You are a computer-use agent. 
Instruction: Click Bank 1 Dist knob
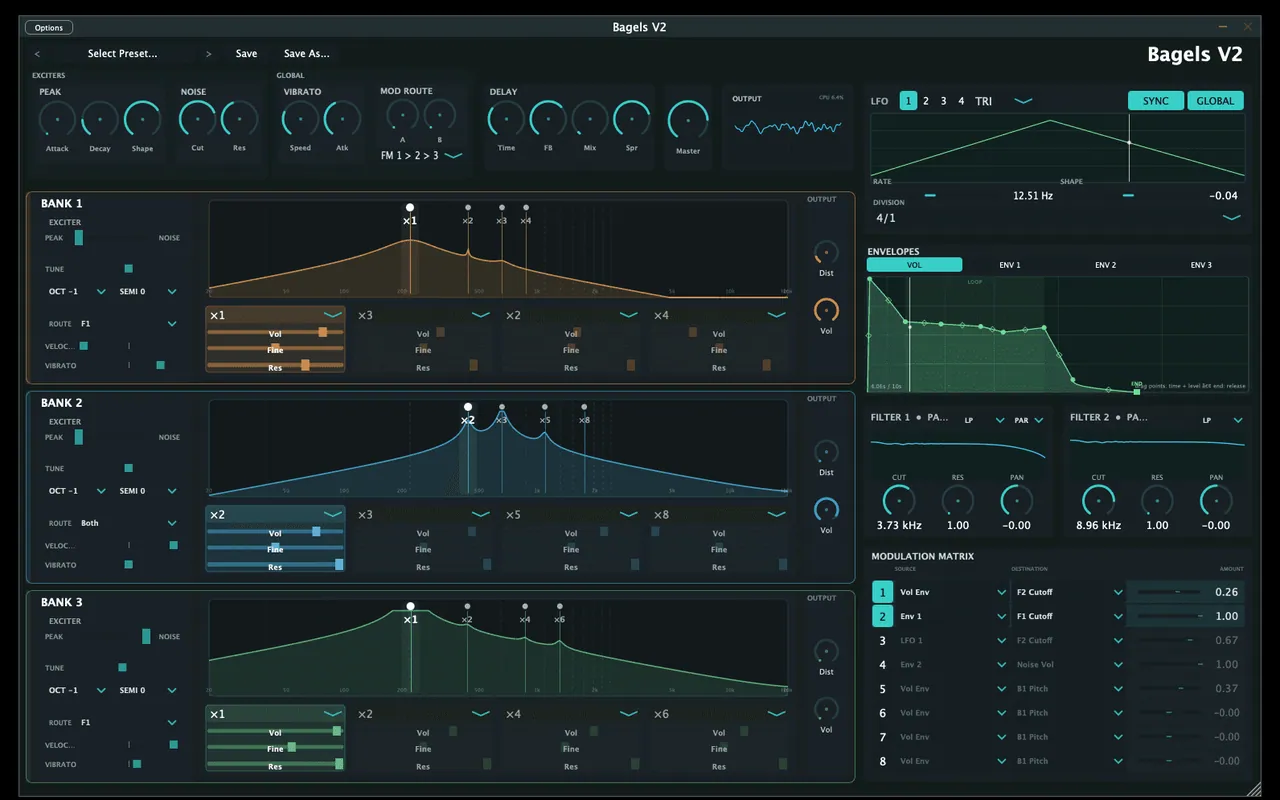pyautogui.click(x=826, y=253)
